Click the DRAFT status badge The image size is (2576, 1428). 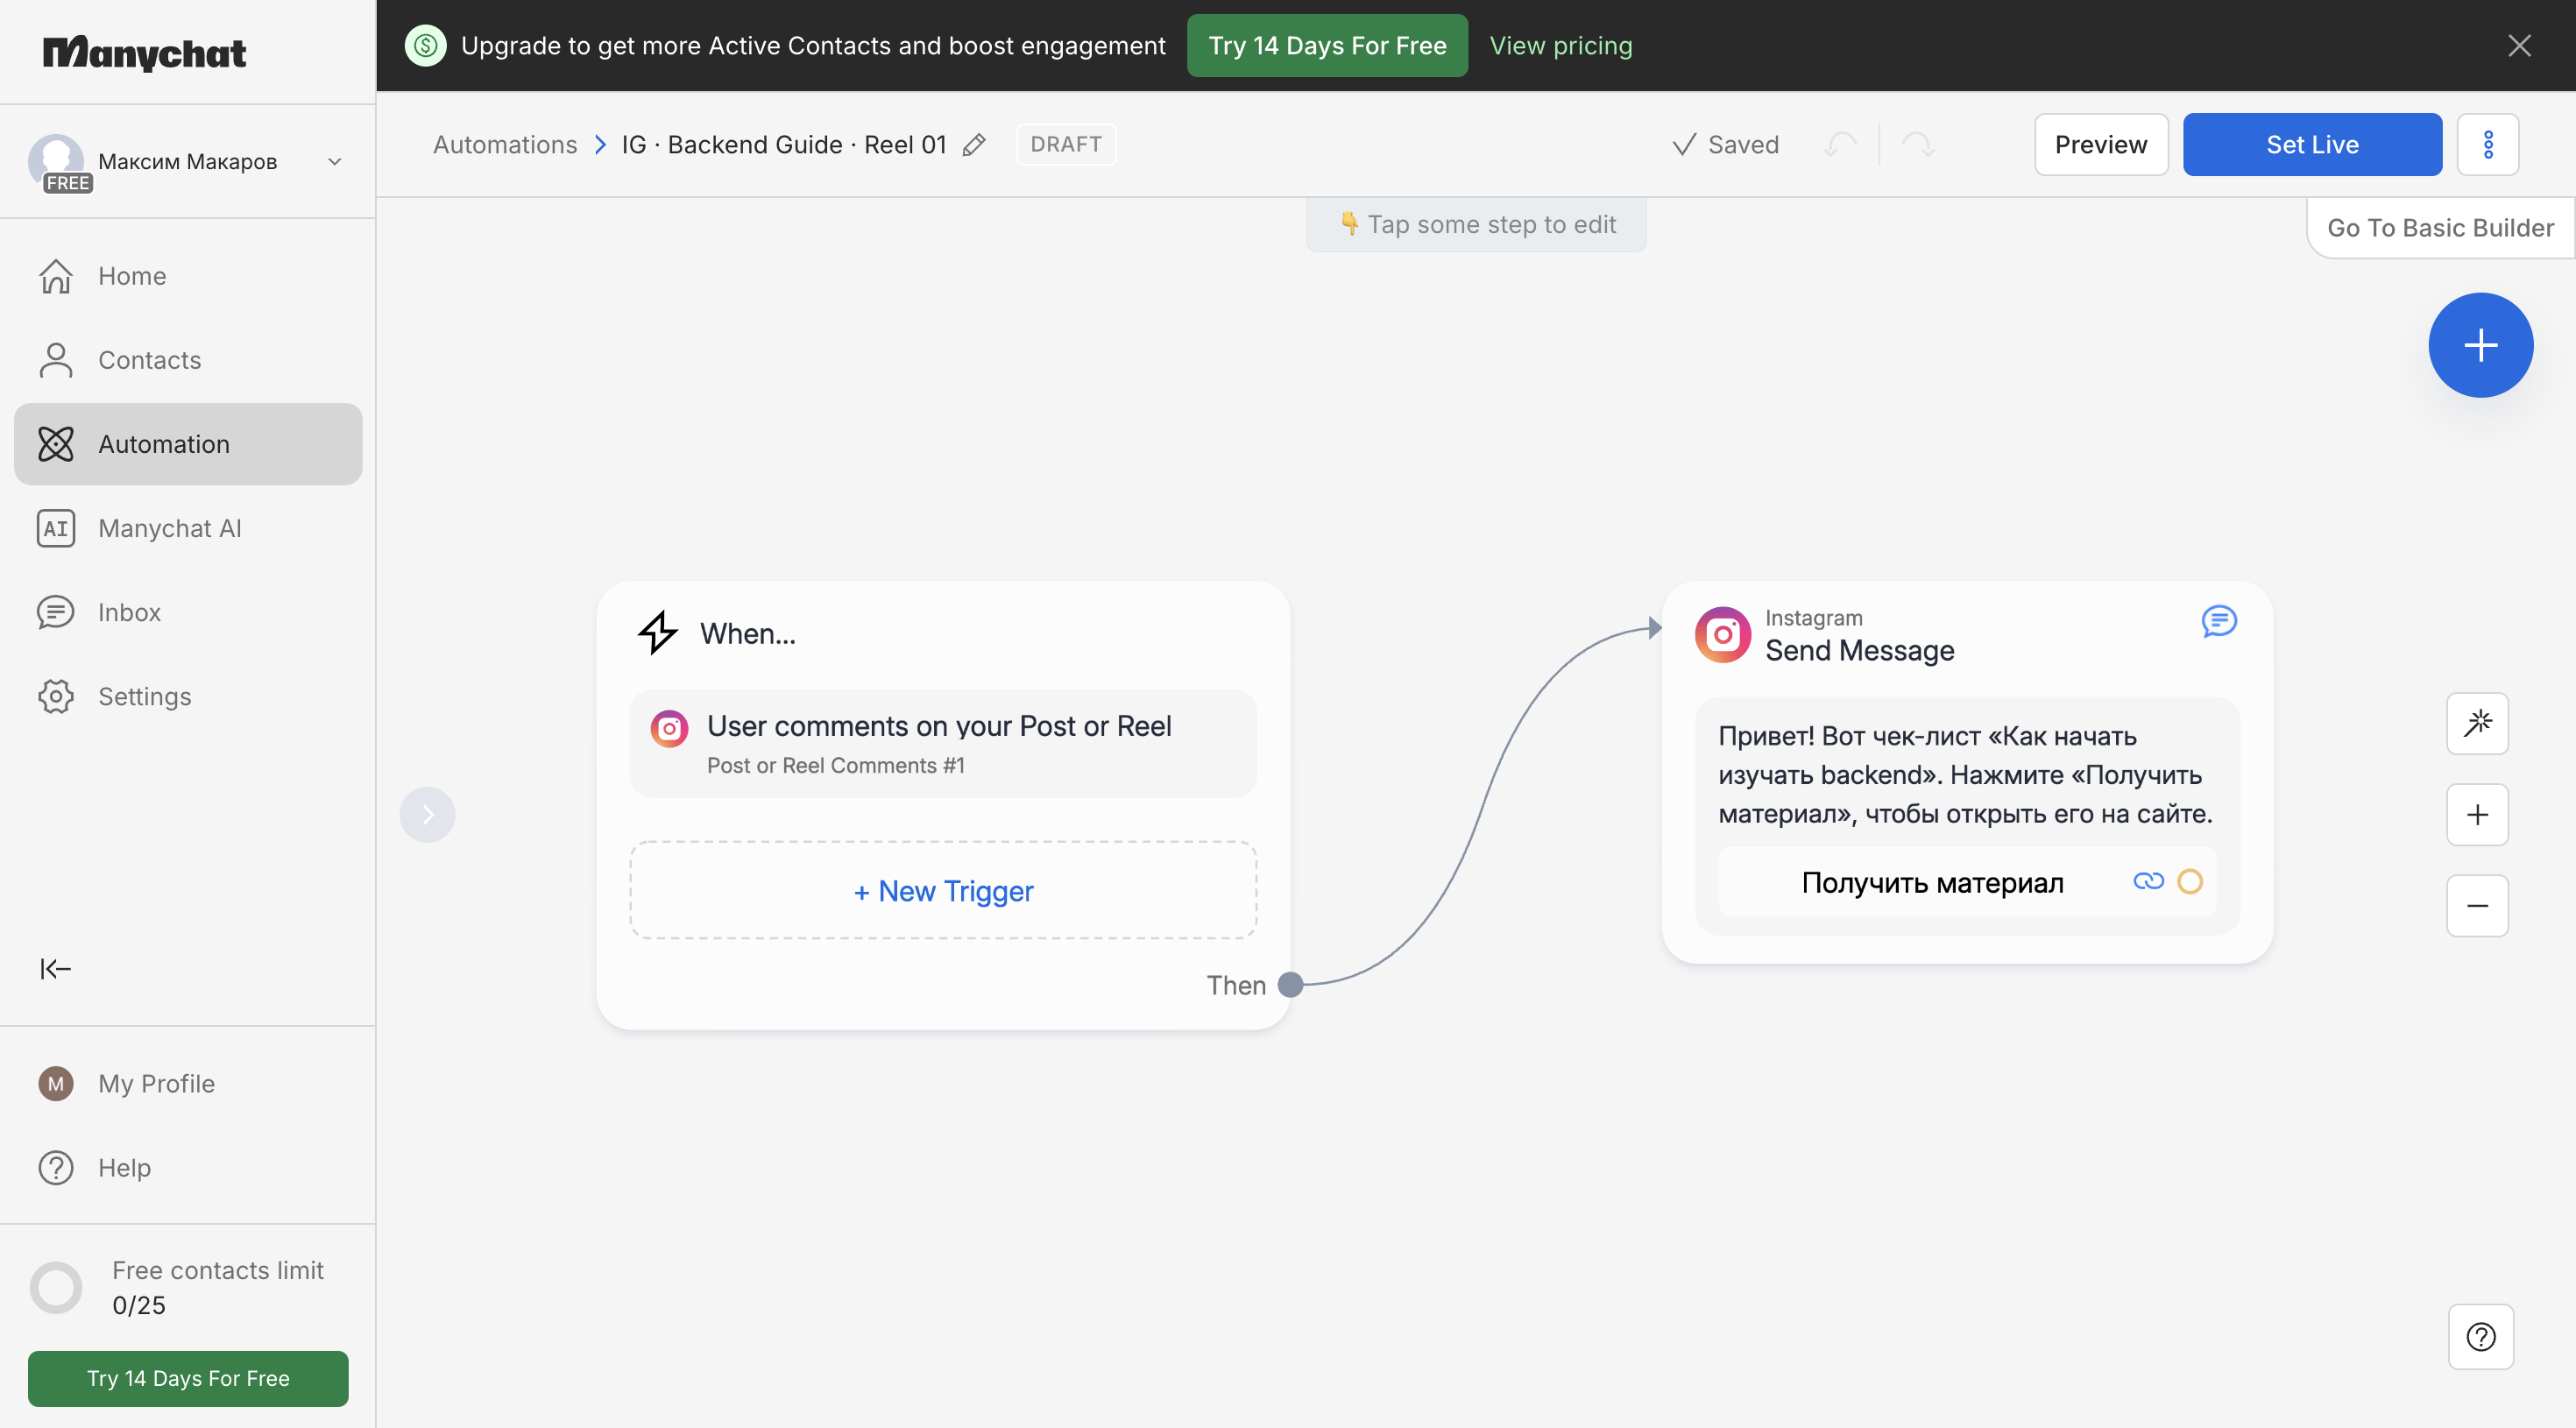(x=1066, y=144)
